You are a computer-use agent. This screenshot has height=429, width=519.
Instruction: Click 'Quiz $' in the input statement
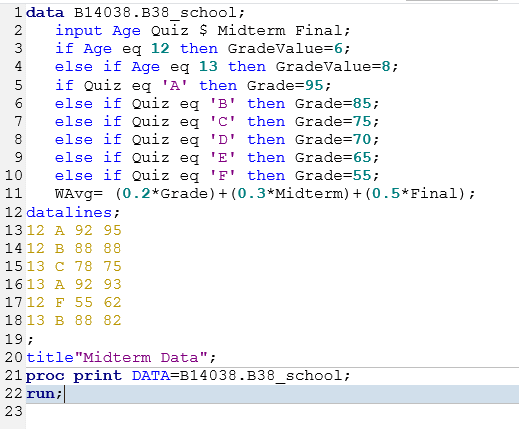pos(179,31)
